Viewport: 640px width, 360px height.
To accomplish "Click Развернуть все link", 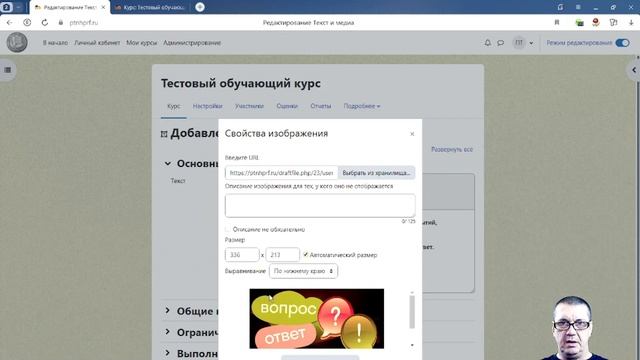I will click(x=452, y=149).
